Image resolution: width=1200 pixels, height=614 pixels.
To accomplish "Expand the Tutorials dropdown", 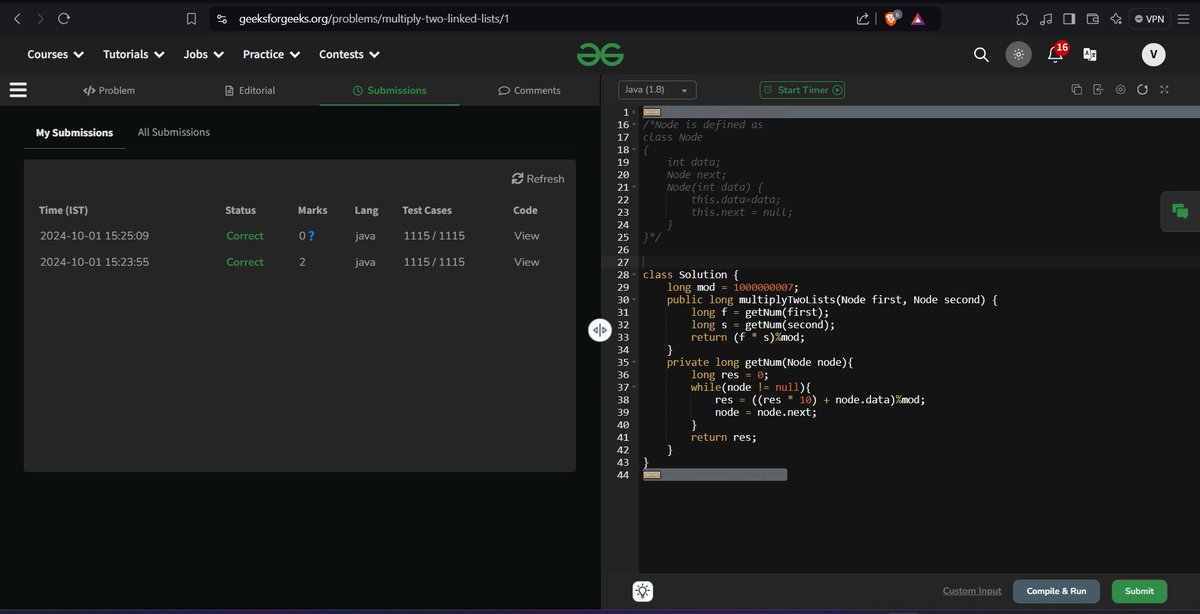I will pyautogui.click(x=133, y=55).
